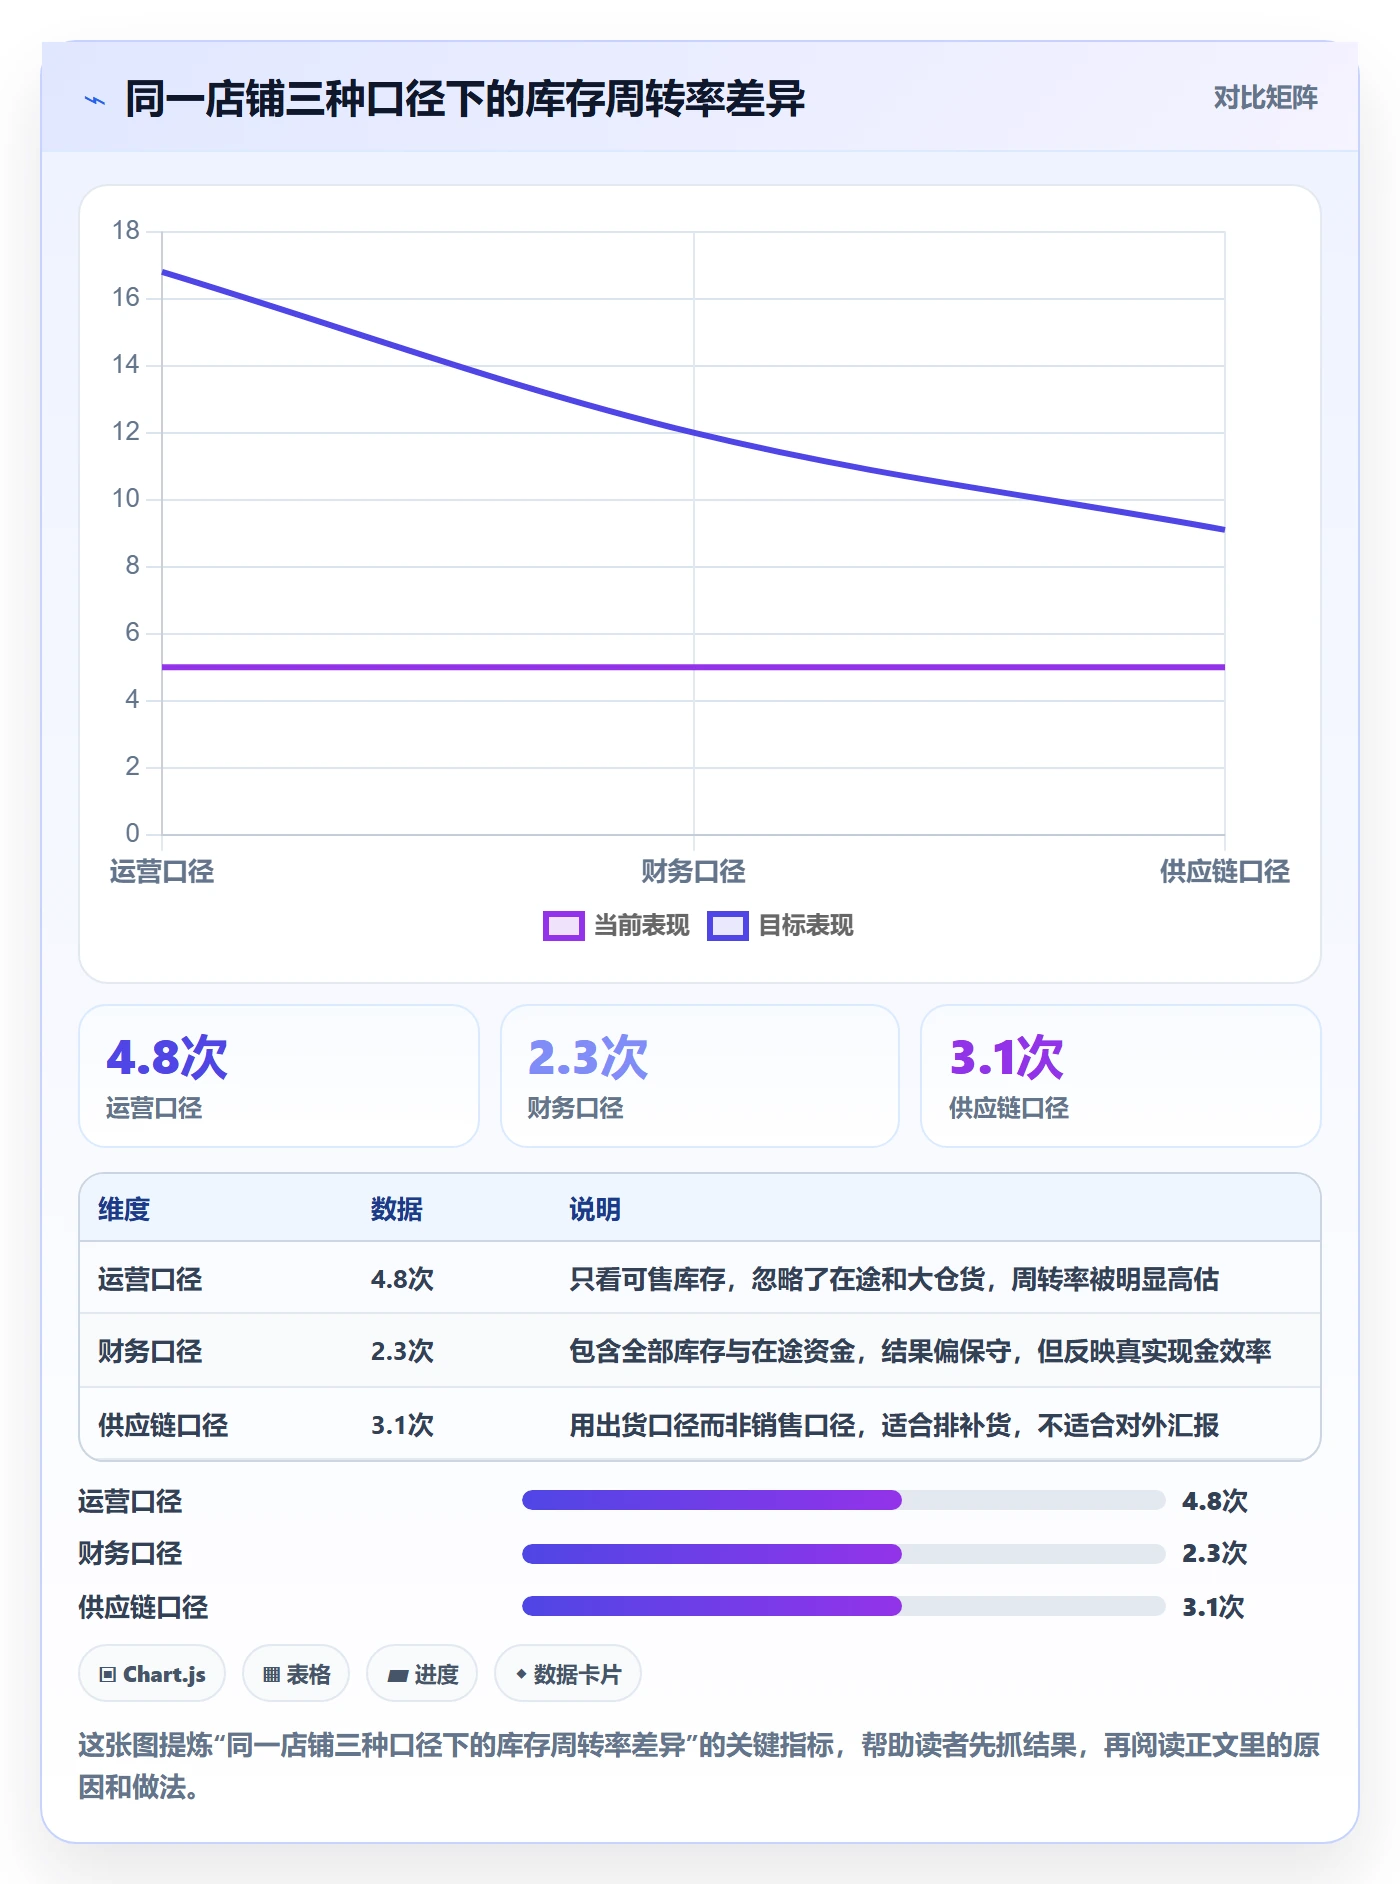Select the 4.8次 运营口径 data card
Screen dimensions: 1400x1884
(279, 1076)
